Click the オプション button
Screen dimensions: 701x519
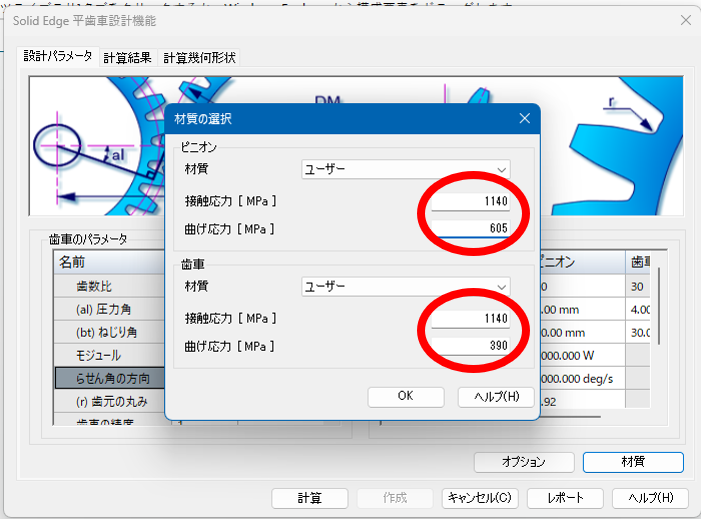pyautogui.click(x=523, y=462)
